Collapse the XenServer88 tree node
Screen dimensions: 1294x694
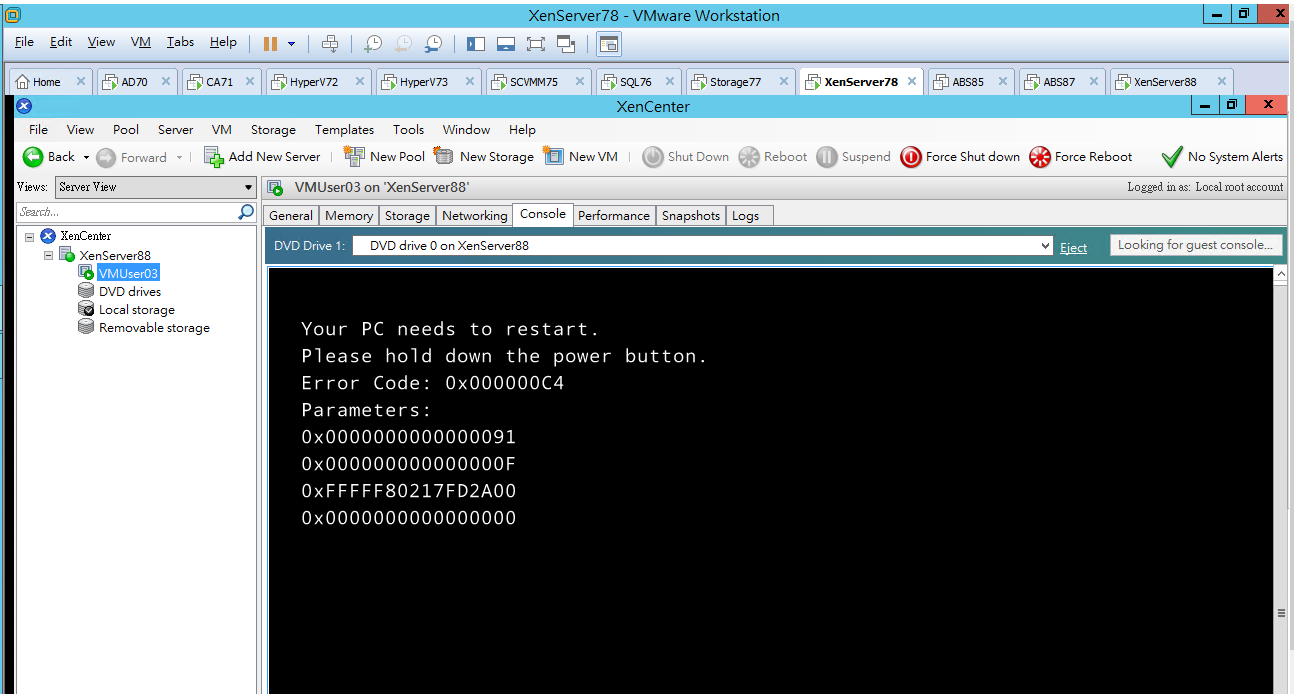tap(48, 256)
